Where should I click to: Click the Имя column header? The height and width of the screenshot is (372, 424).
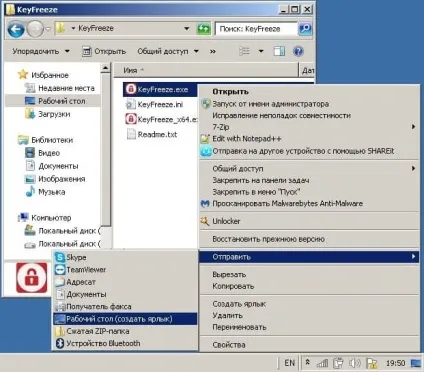tap(206, 70)
